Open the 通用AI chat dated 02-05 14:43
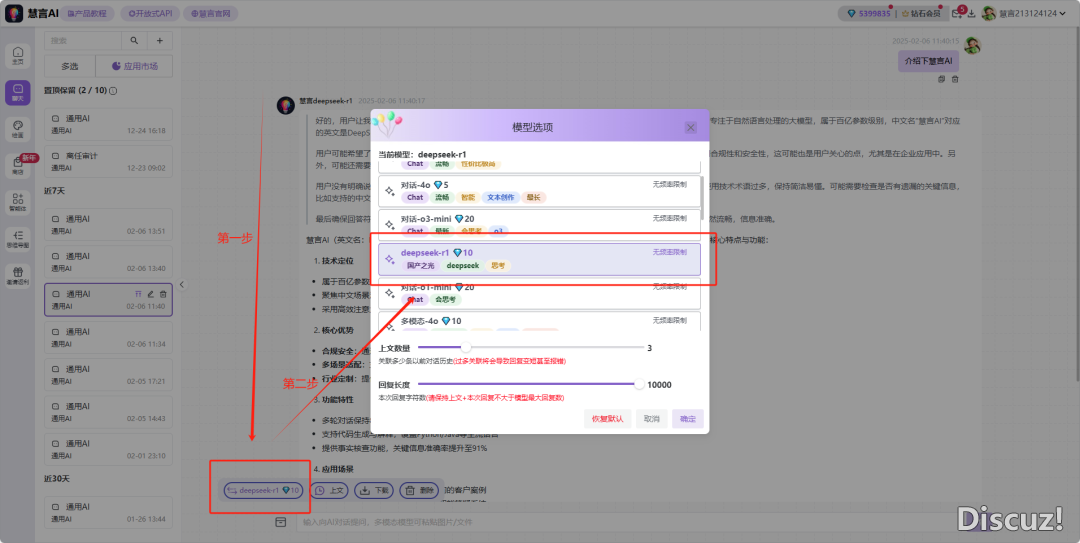 click(x=108, y=412)
